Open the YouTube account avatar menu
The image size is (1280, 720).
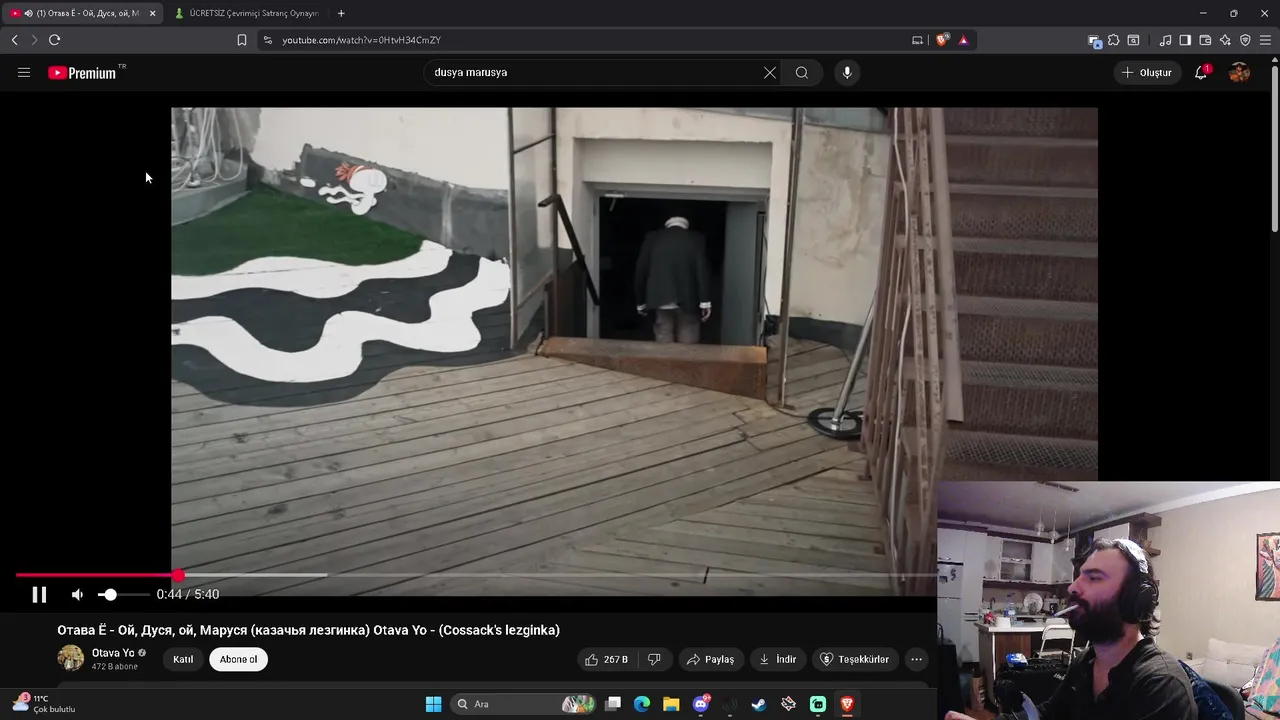1239,72
